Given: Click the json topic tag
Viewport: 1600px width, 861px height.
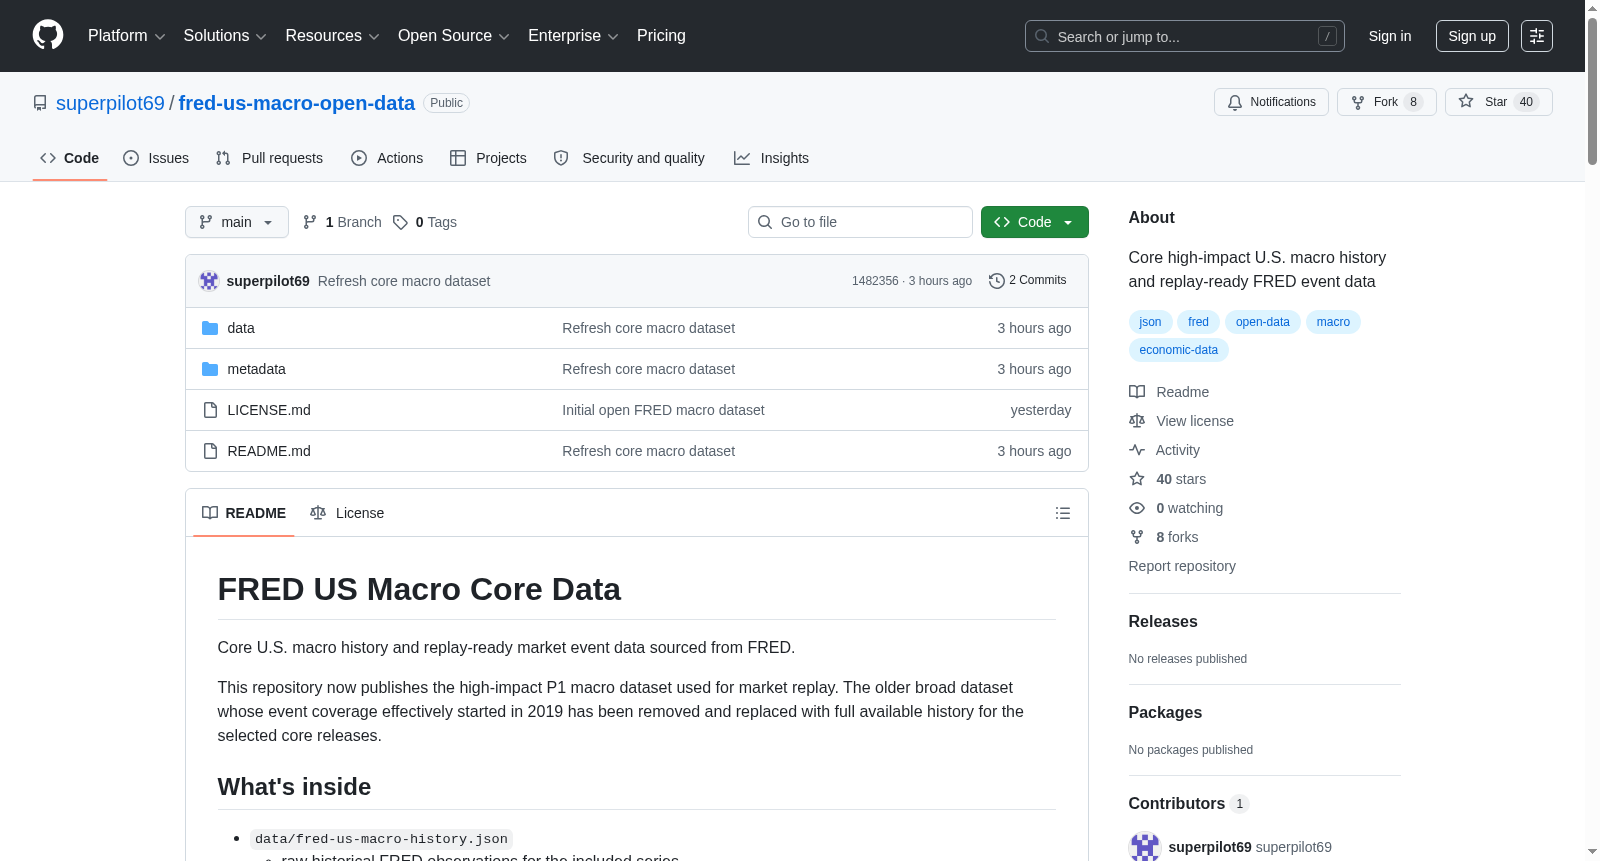Looking at the screenshot, I should [1150, 322].
